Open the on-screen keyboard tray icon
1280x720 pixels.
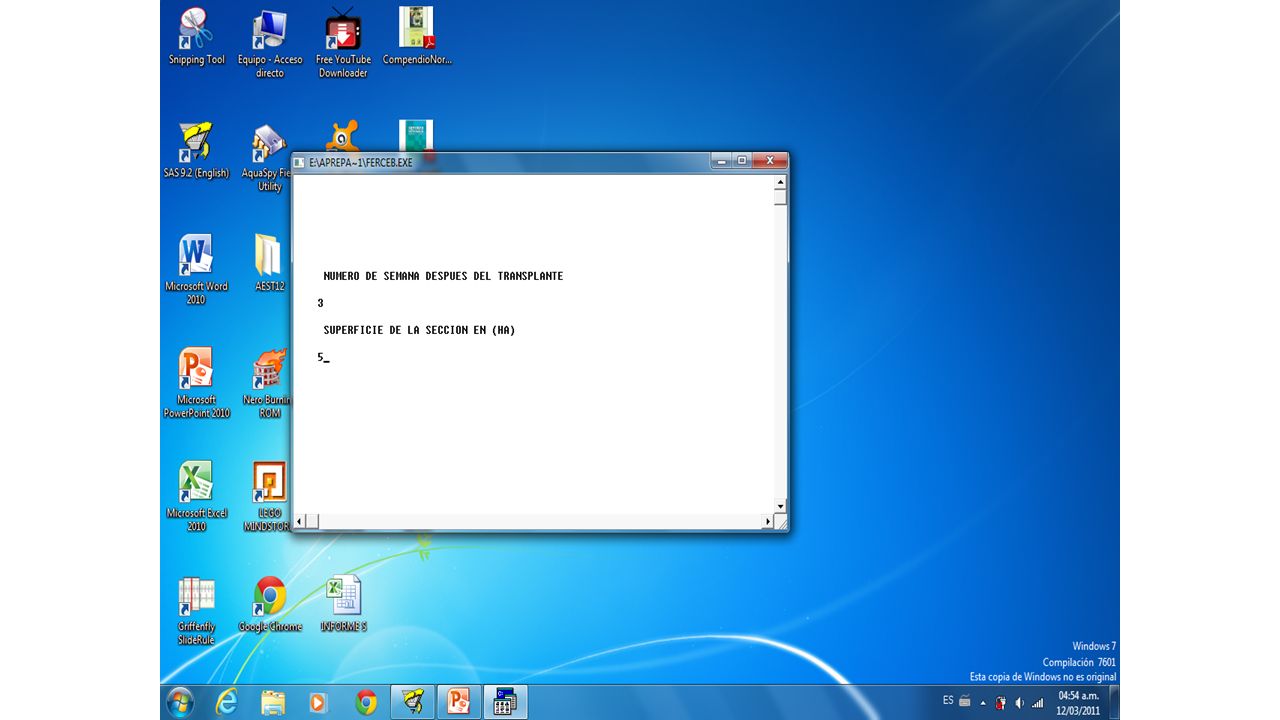pyautogui.click(x=965, y=701)
